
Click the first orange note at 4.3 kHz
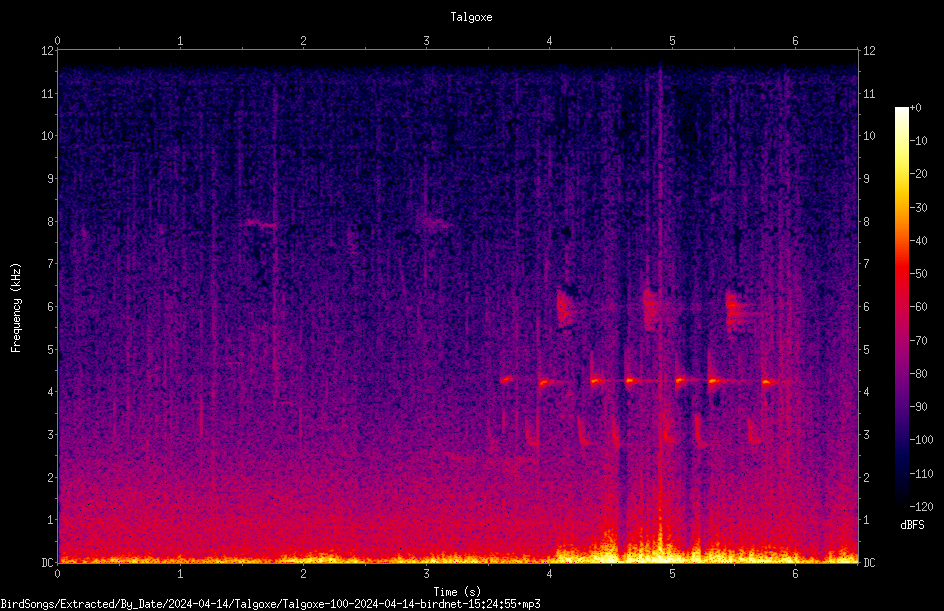click(x=507, y=379)
